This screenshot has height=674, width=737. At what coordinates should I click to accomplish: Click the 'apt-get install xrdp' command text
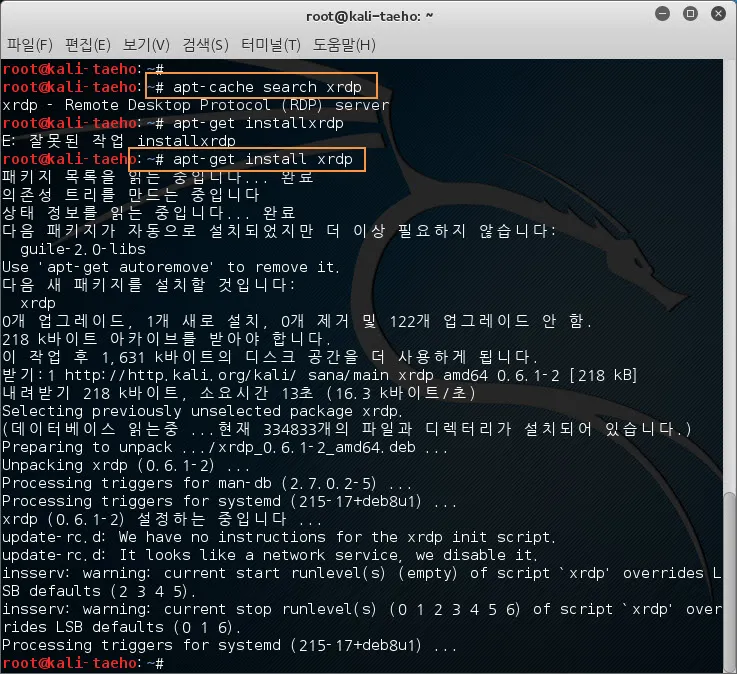click(263, 159)
